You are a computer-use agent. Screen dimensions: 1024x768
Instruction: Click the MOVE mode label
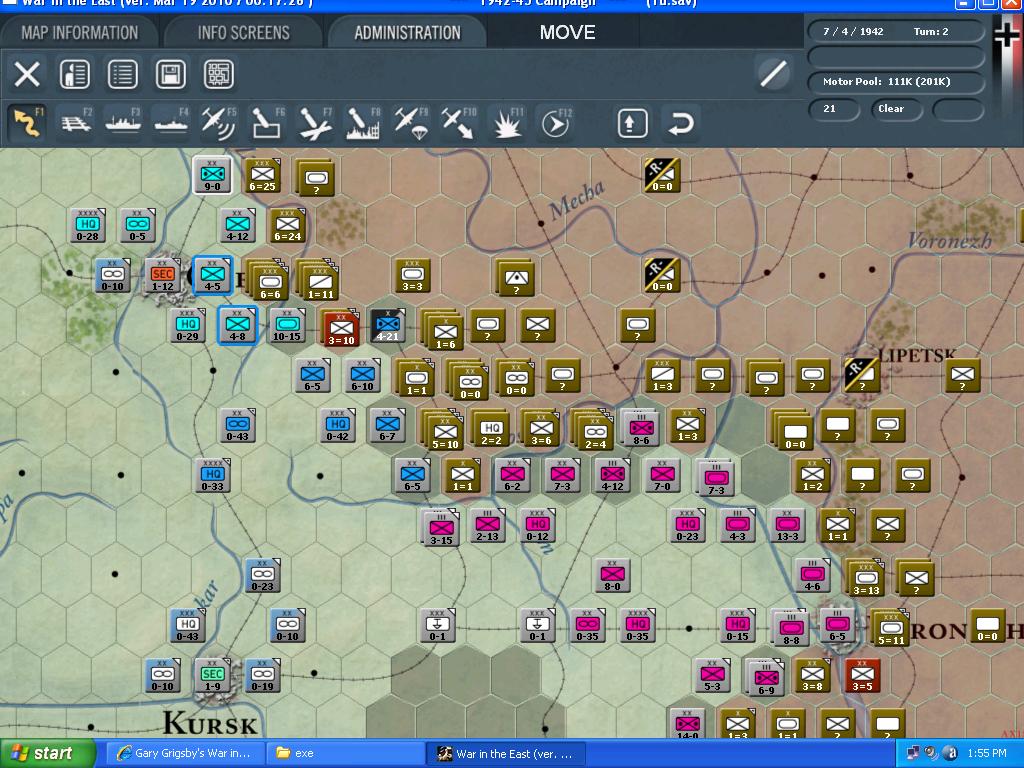567,32
